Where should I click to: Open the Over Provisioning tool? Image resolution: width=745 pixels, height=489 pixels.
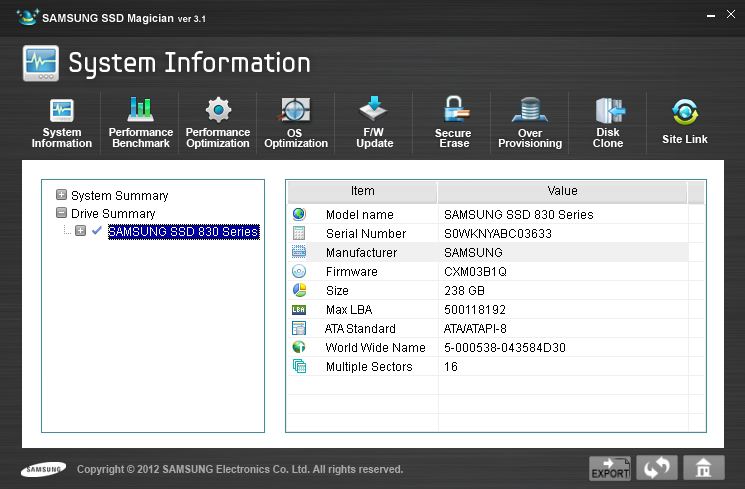pyautogui.click(x=530, y=122)
